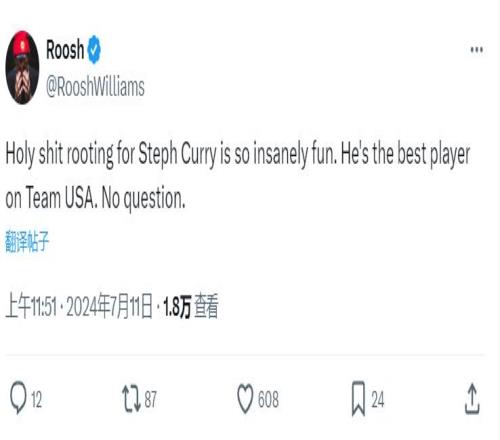Image resolution: width=500 pixels, height=440 pixels.
Task: Open the share upload icon
Action: 472,399
